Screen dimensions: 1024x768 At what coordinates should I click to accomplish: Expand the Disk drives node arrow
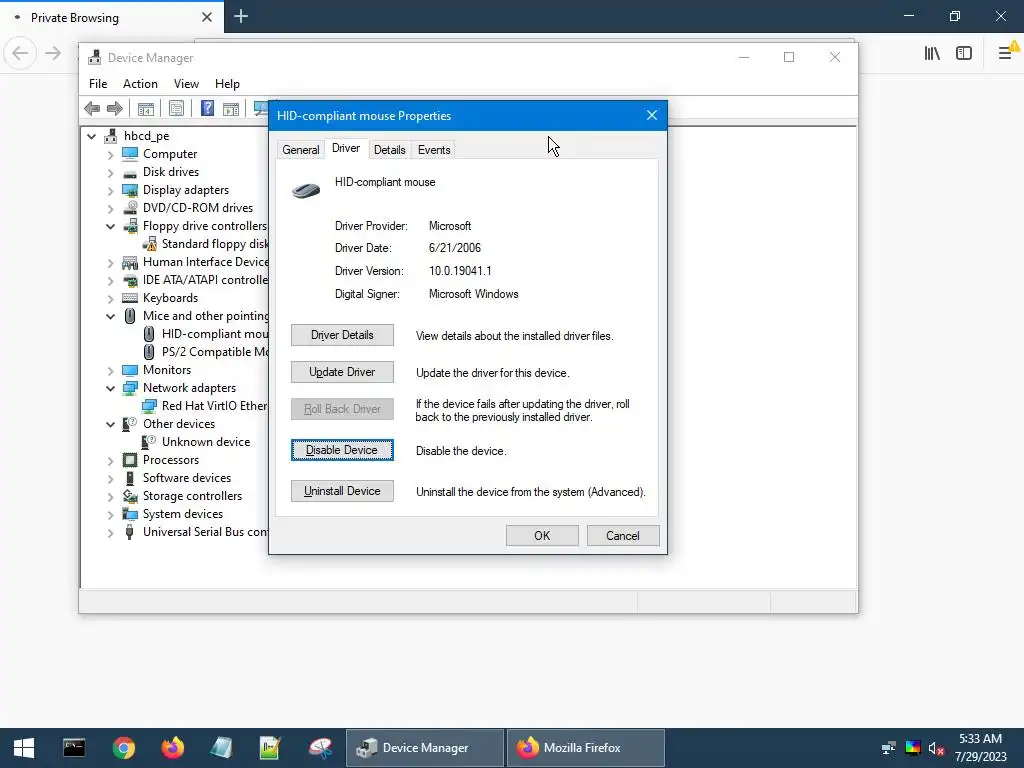[x=110, y=172]
